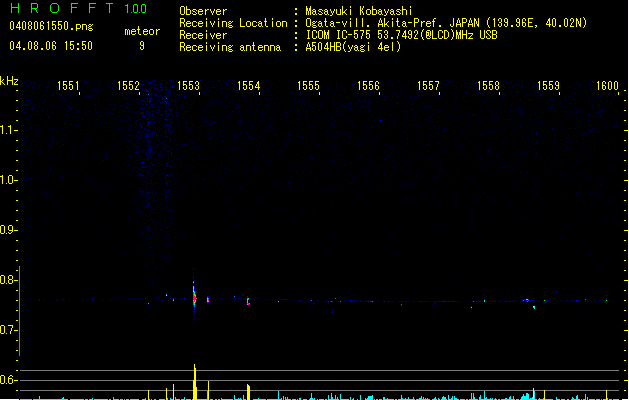Click the HROFFT 1.0.0 title text
629x400 pixels.
coord(79,8)
